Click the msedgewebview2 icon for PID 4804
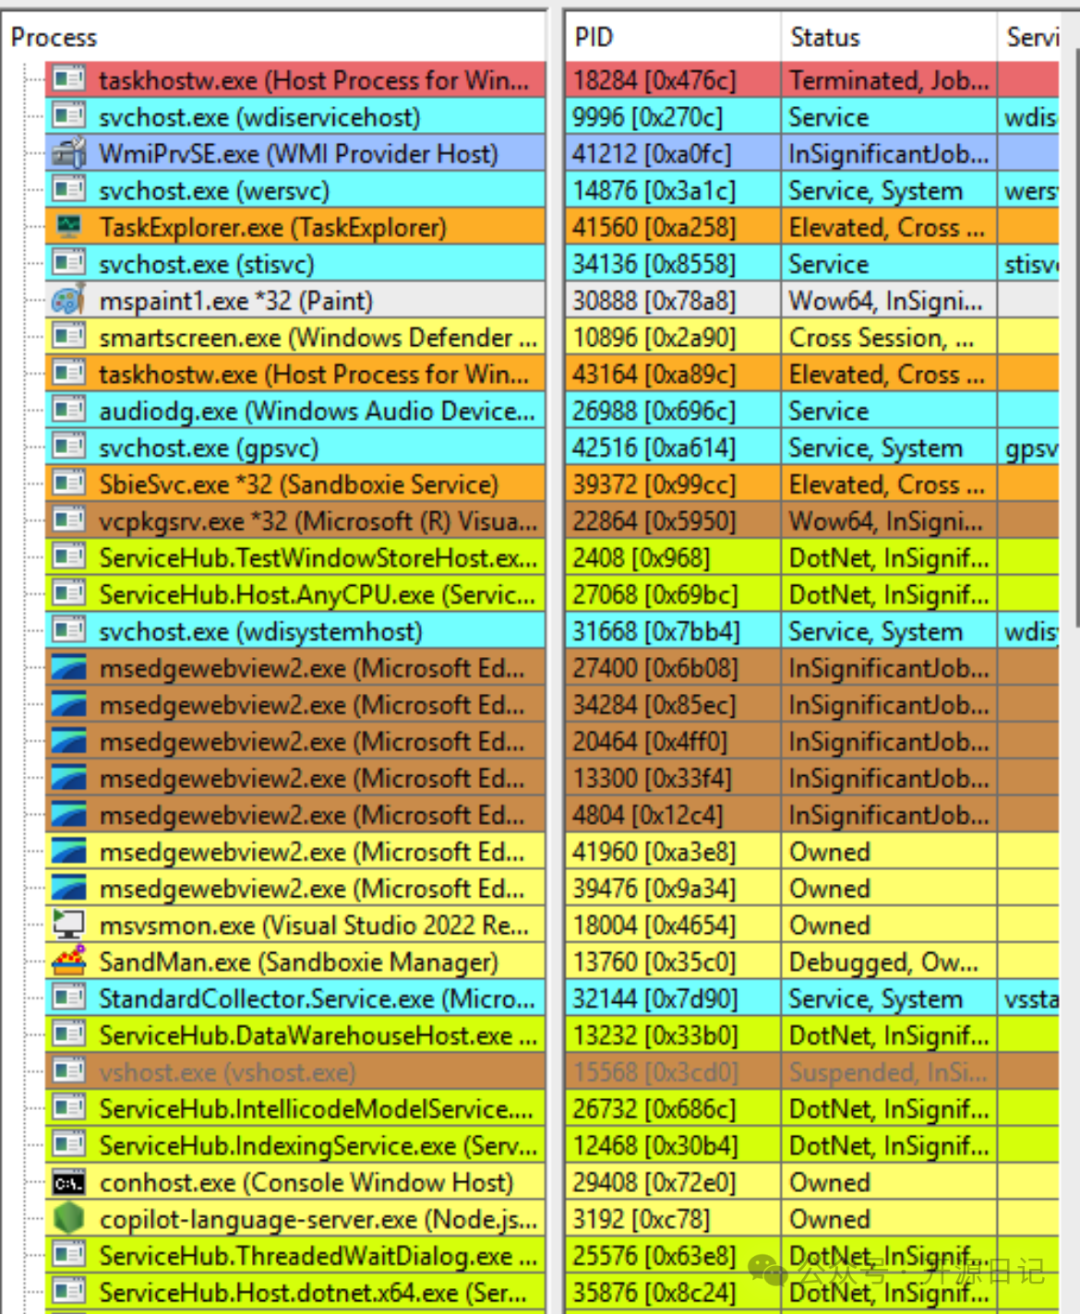This screenshot has height=1314, width=1080. point(69,814)
